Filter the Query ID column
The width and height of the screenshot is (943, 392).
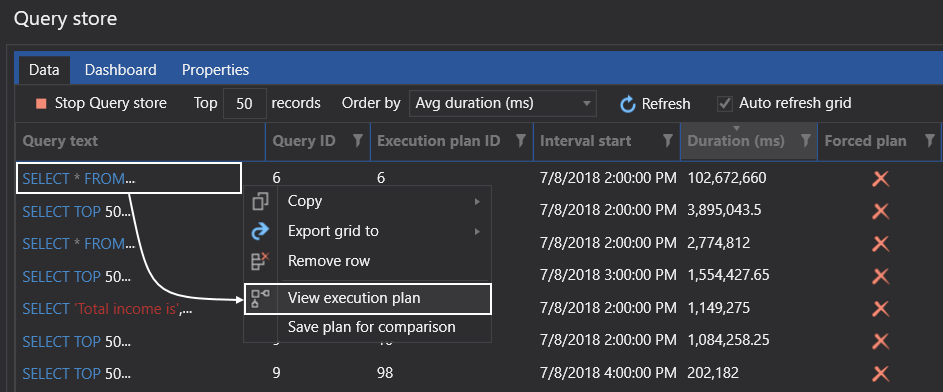pyautogui.click(x=357, y=141)
